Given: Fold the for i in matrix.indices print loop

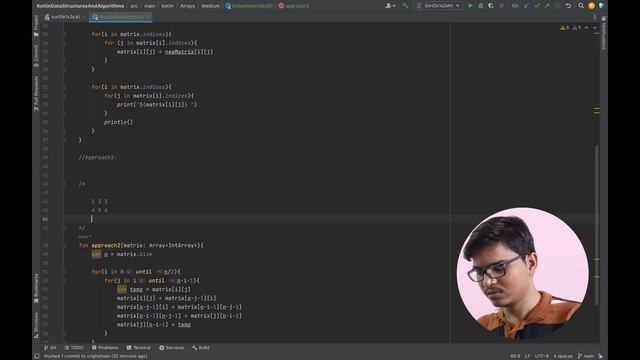Looking at the screenshot, I should [x=63, y=87].
